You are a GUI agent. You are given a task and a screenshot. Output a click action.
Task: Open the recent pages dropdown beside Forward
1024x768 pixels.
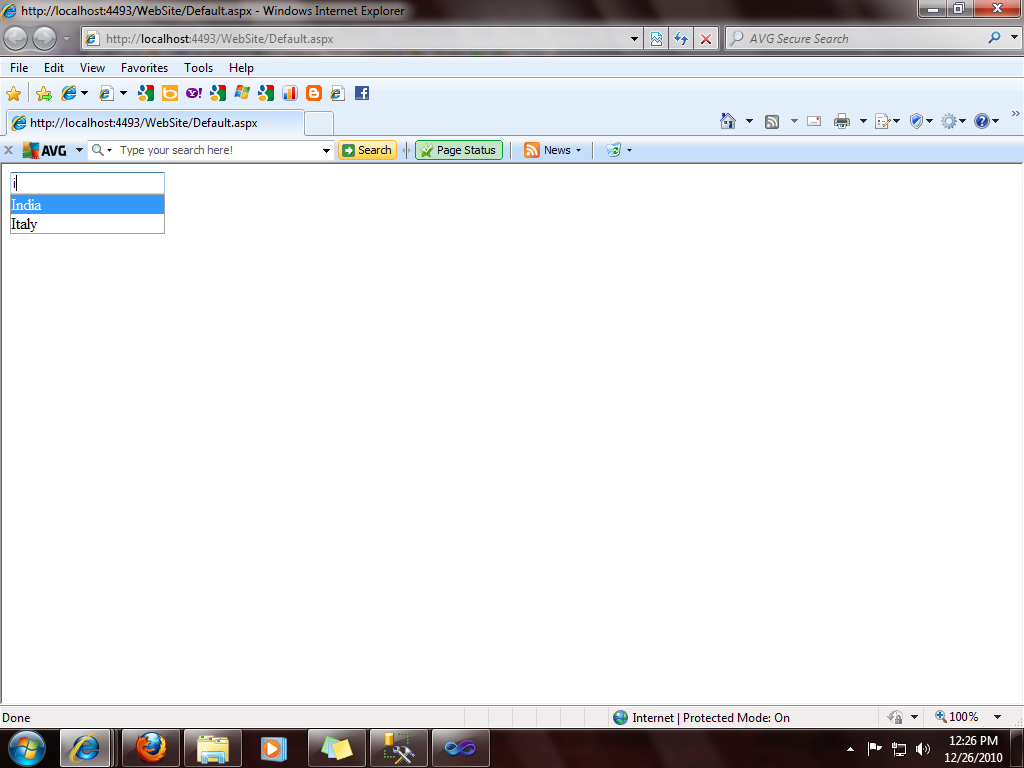(66, 39)
